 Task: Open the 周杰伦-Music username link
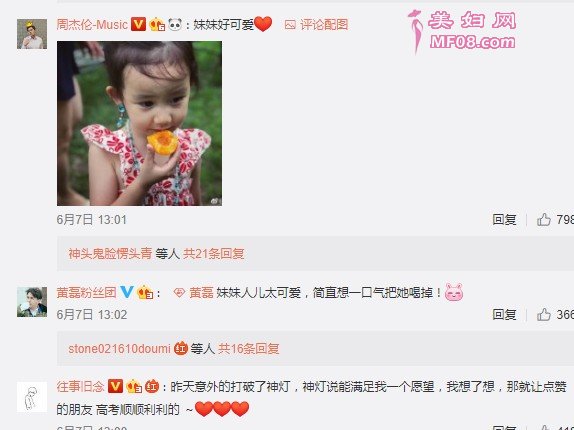click(x=92, y=25)
